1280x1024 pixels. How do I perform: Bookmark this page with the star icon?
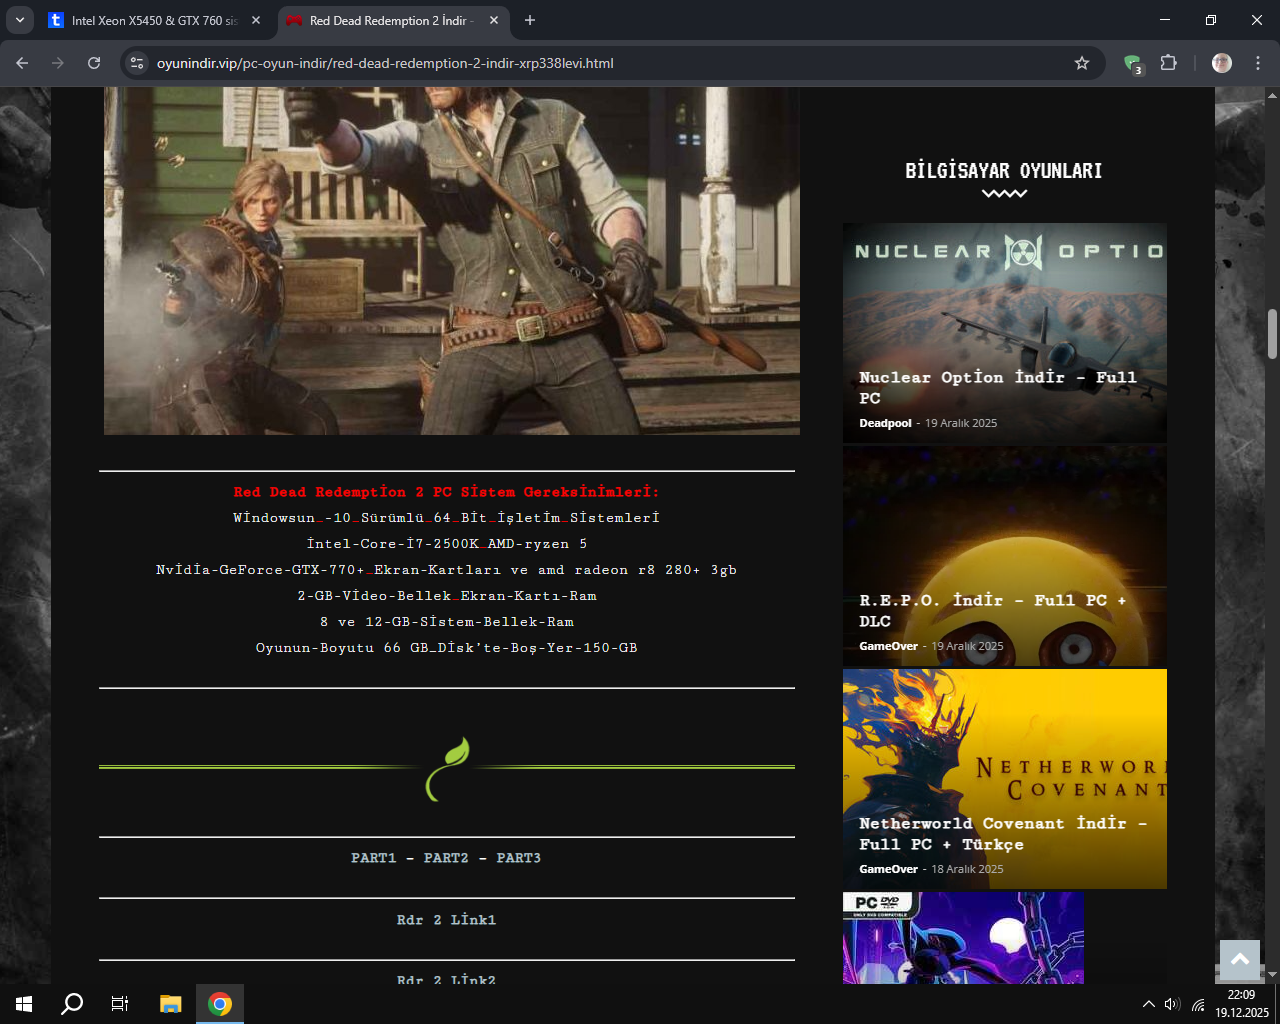1082,63
